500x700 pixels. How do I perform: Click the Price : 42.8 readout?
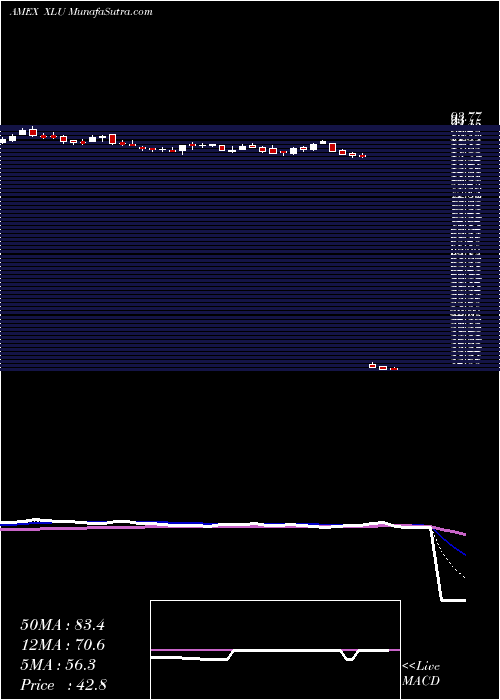tap(63, 685)
